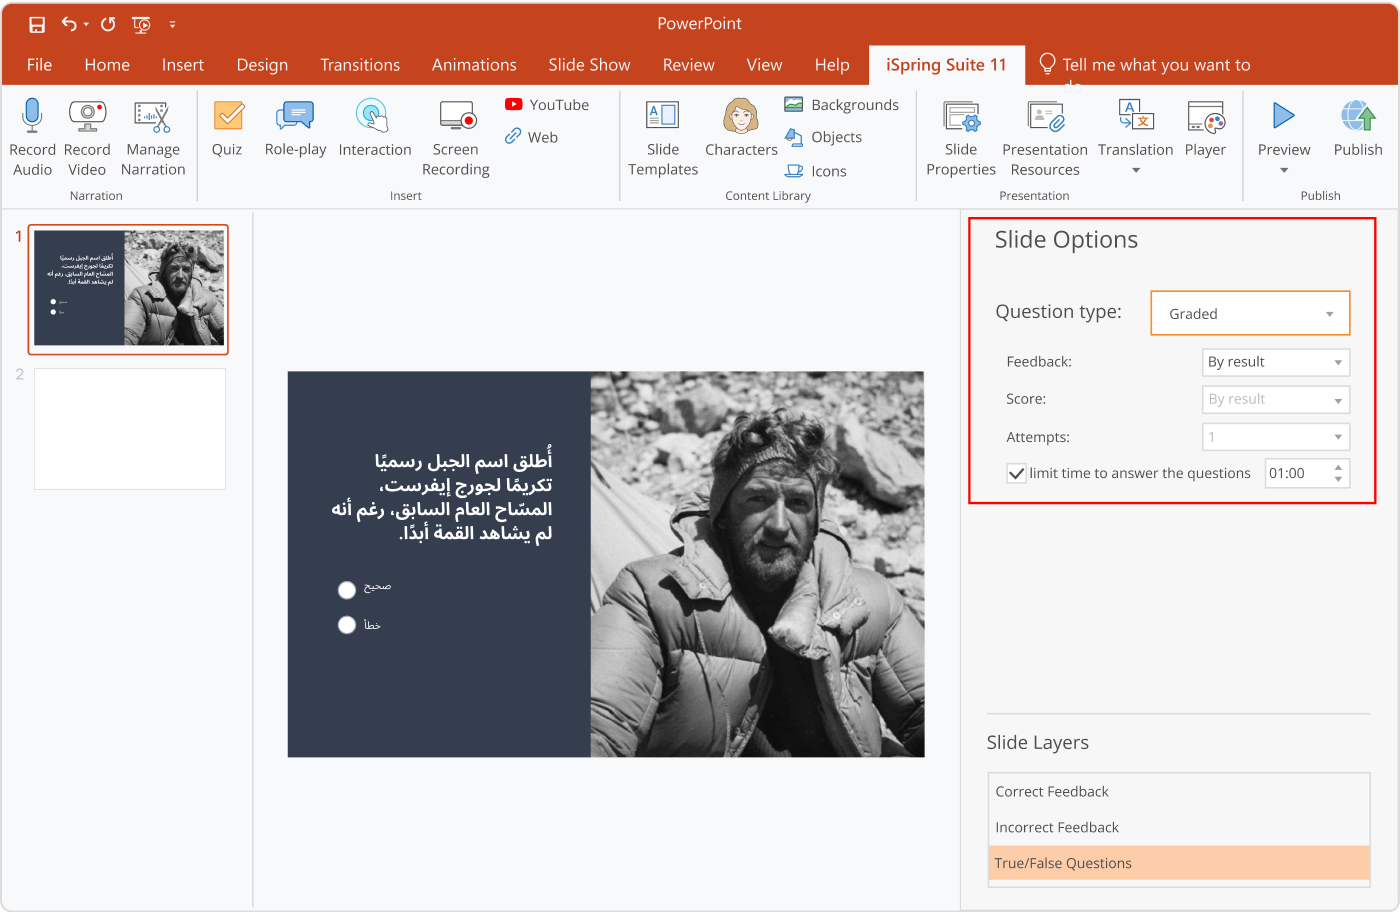Open Icons in Content Library
The image size is (1400, 912).
(815, 171)
